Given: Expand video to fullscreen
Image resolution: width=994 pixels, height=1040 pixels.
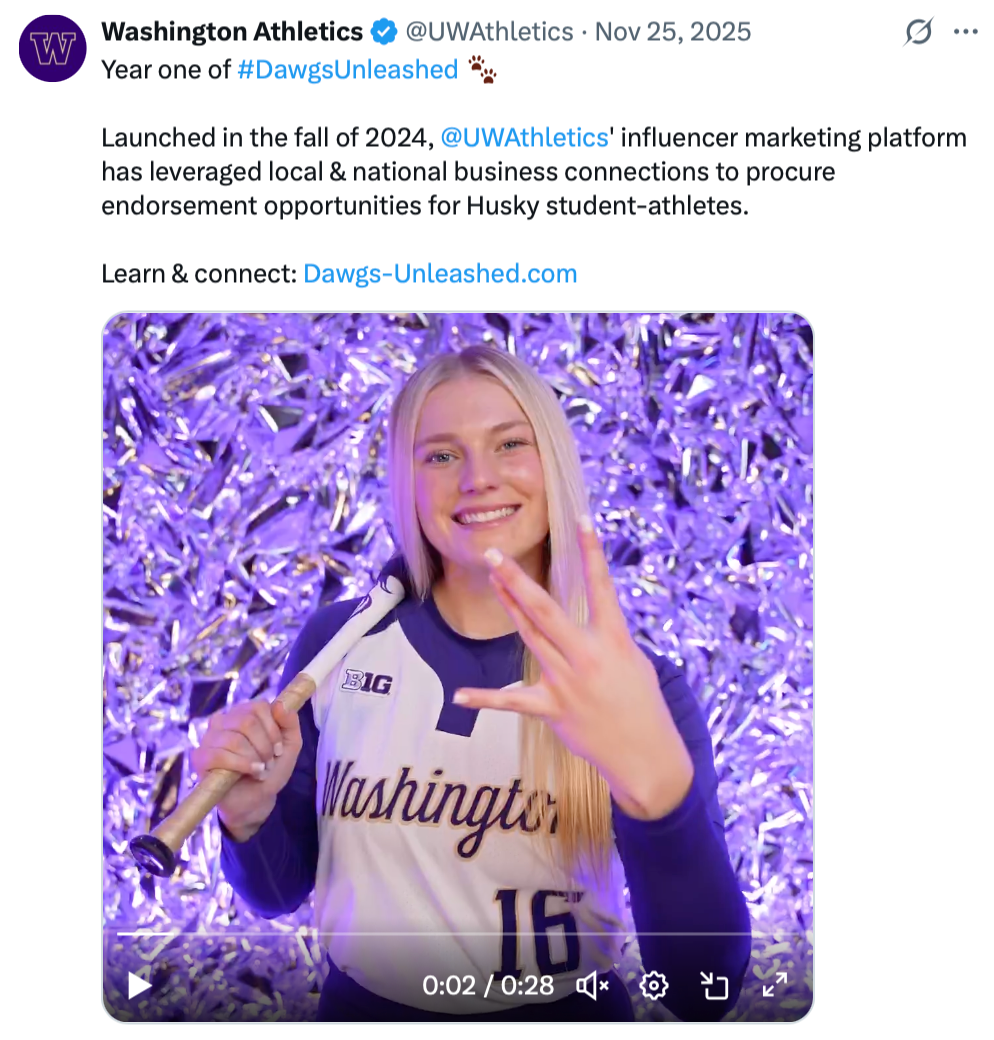Looking at the screenshot, I should 775,986.
